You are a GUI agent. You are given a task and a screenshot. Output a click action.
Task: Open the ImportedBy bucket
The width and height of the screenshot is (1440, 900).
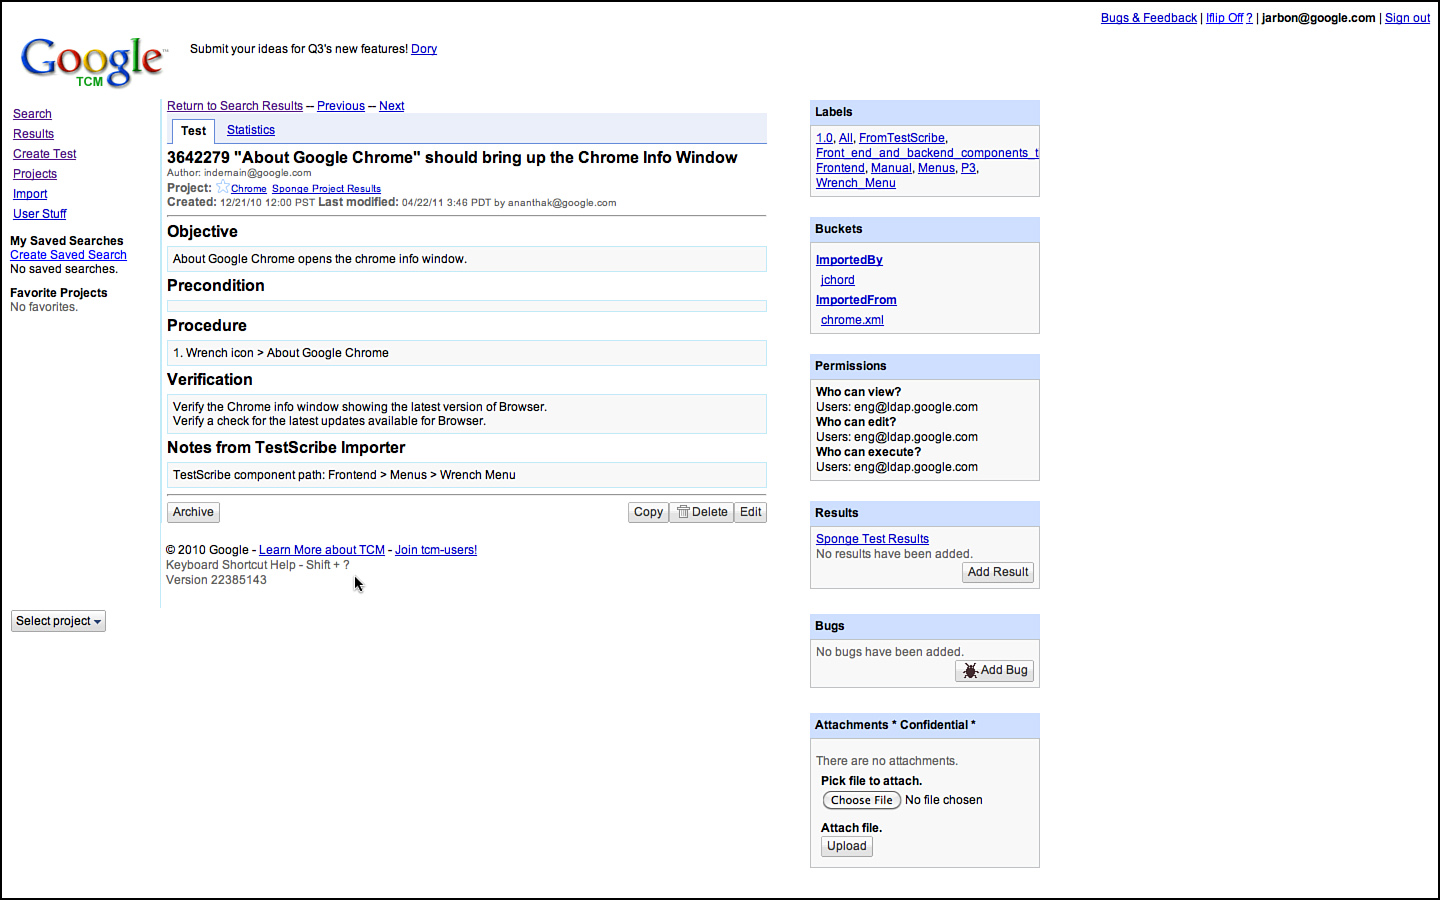[x=849, y=260]
